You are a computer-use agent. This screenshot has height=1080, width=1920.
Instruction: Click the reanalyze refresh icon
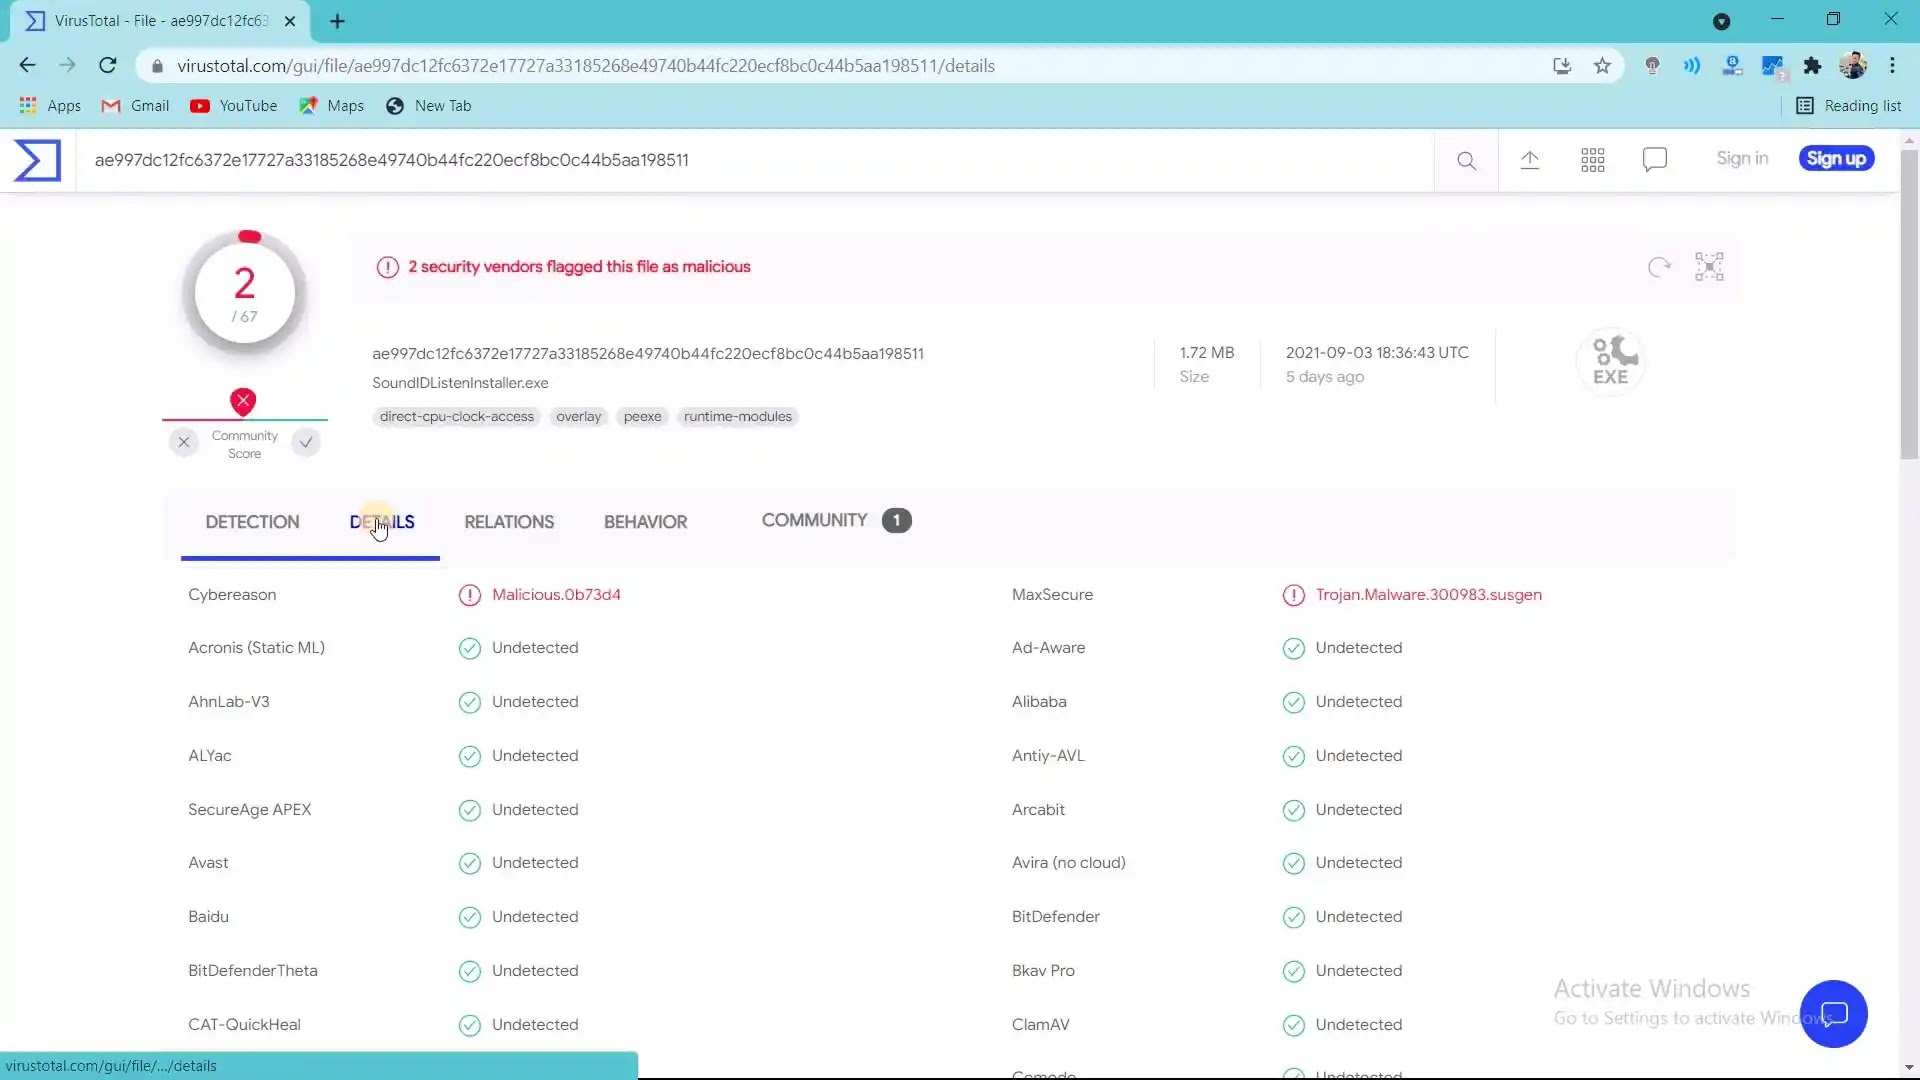(1659, 267)
